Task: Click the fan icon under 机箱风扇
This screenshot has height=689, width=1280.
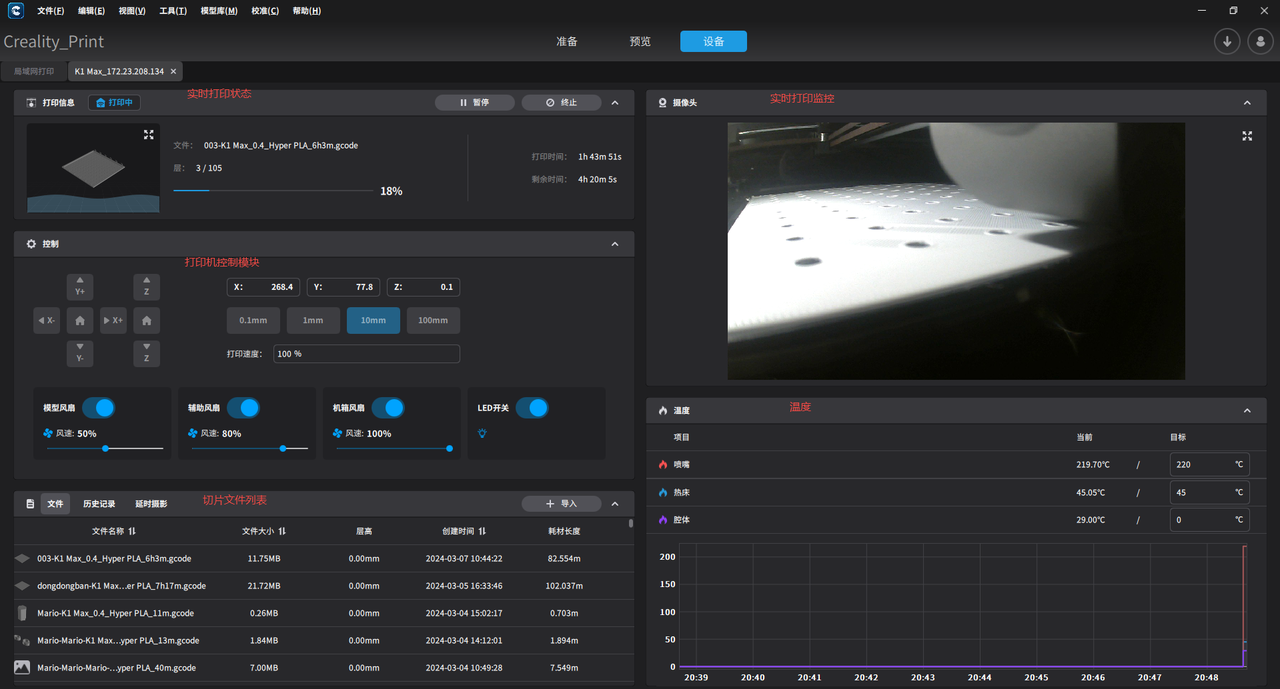Action: tap(338, 433)
